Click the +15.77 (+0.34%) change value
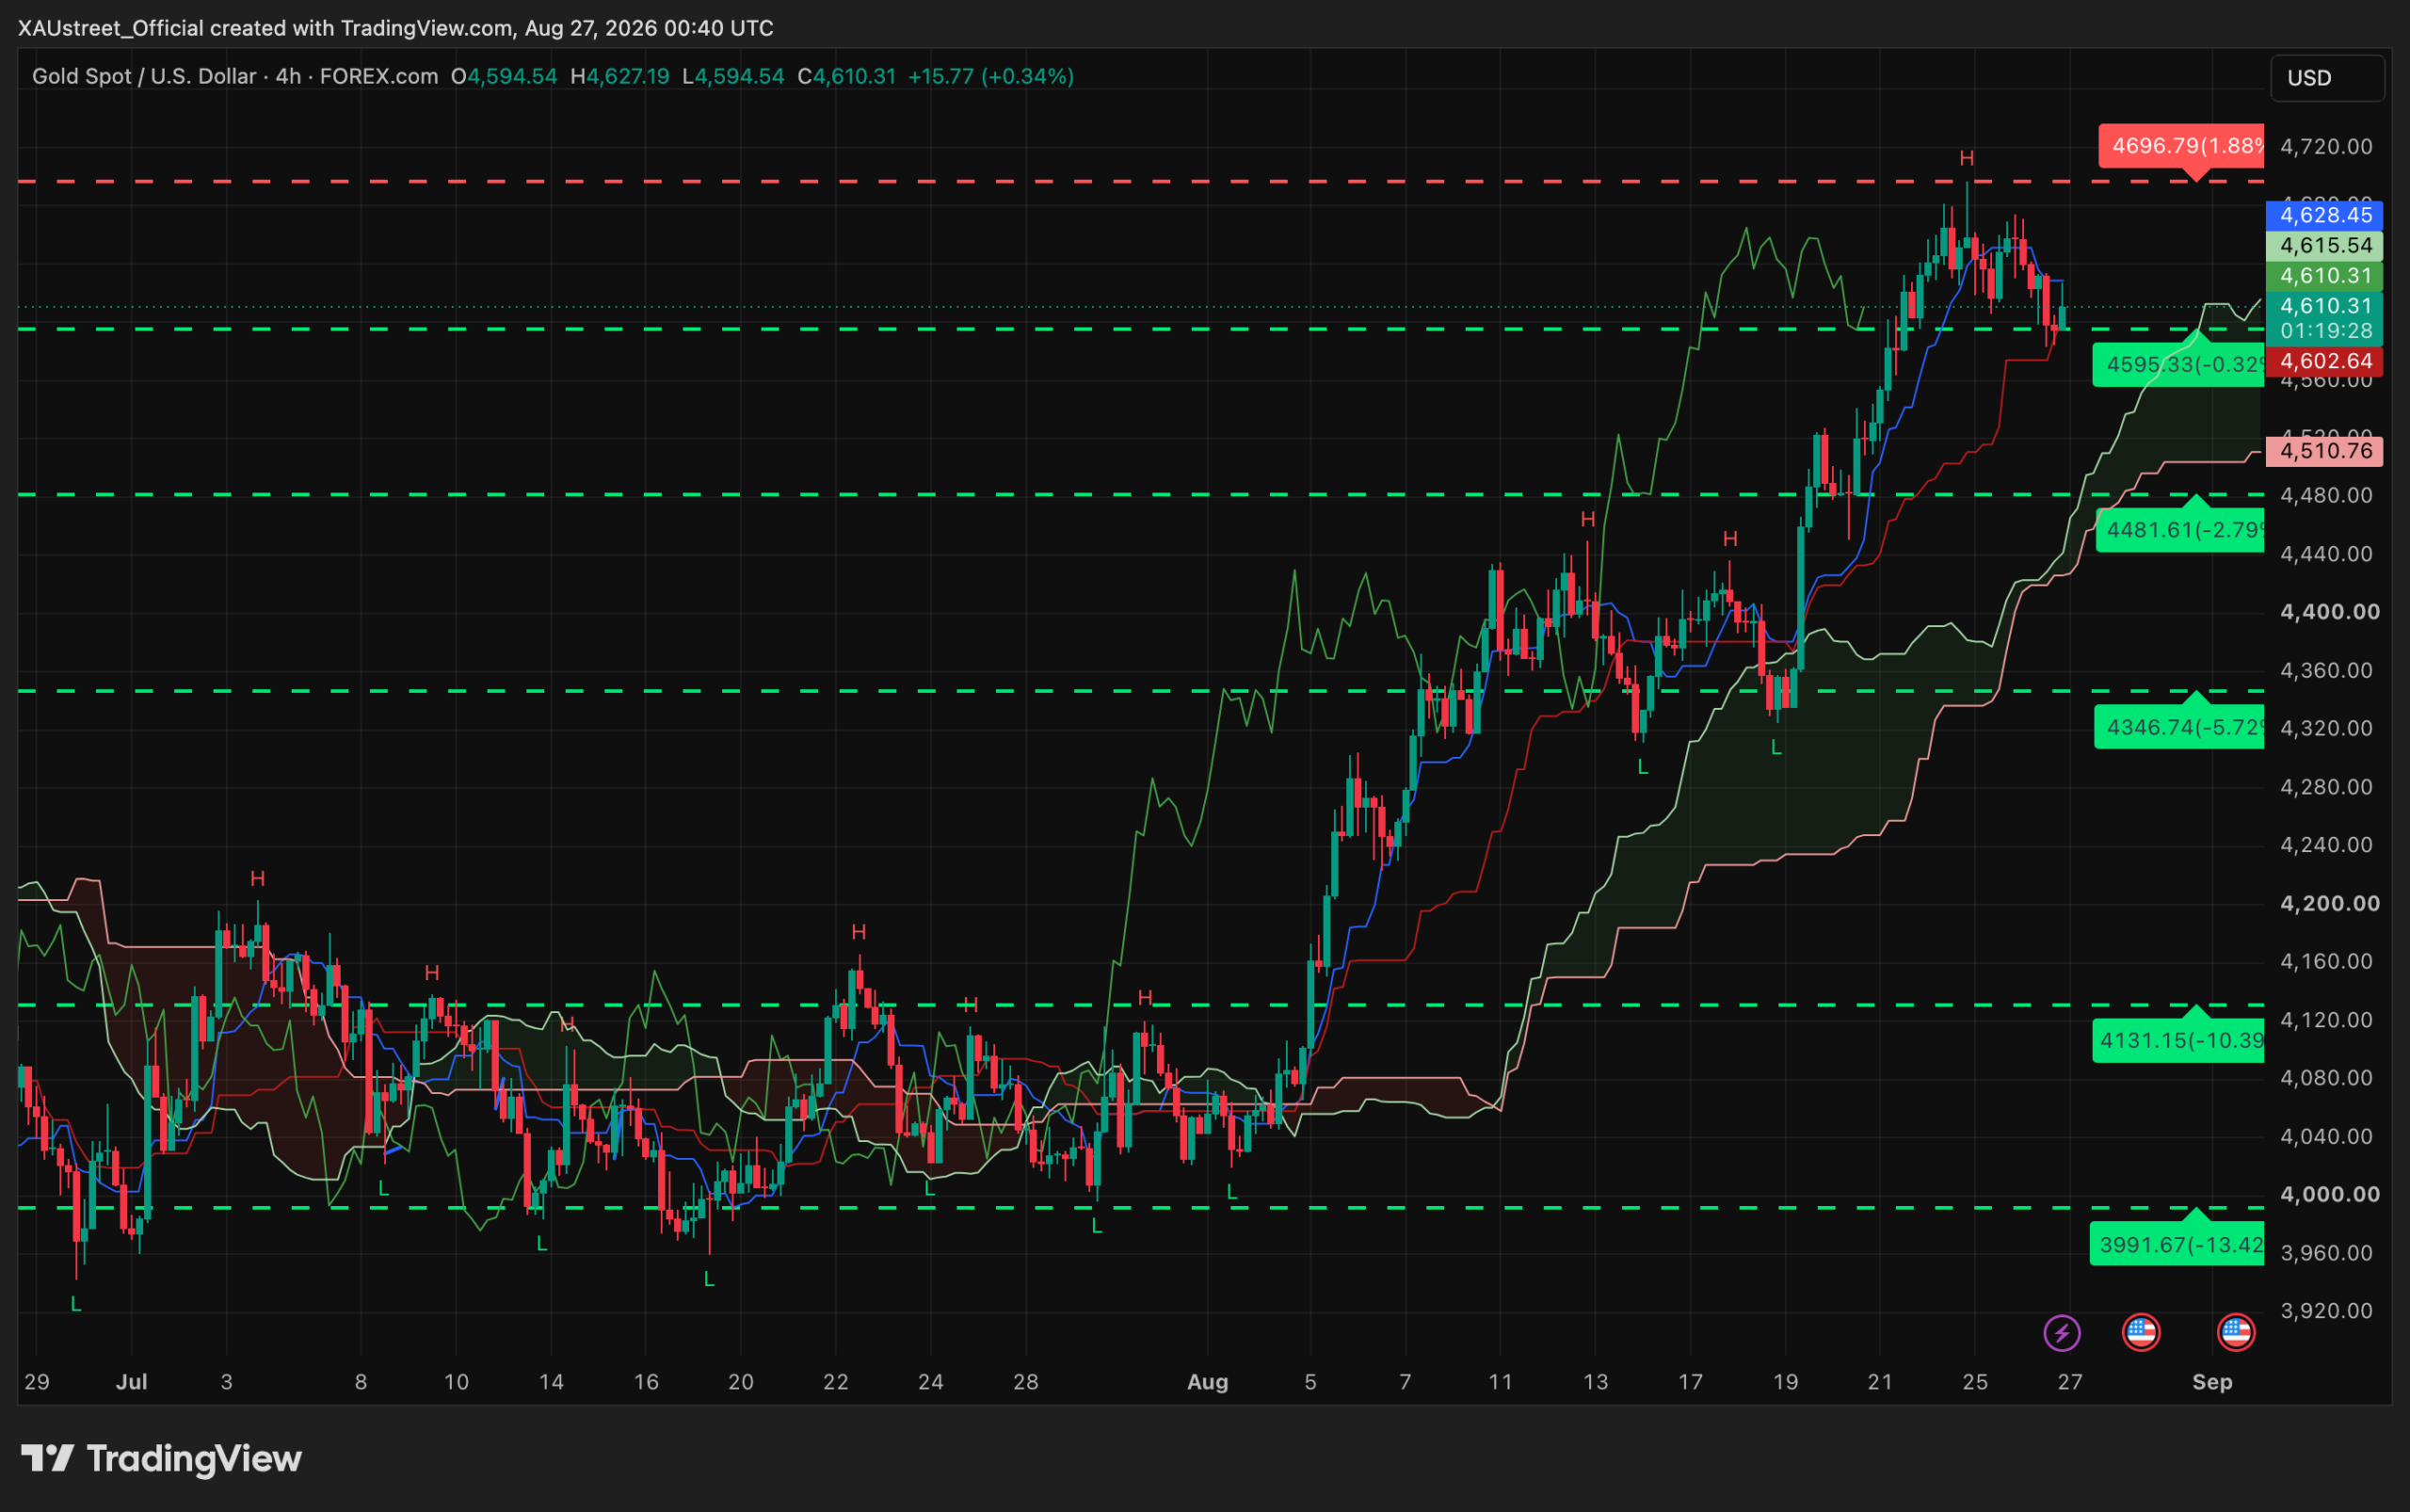This screenshot has width=2410, height=1512. [991, 77]
